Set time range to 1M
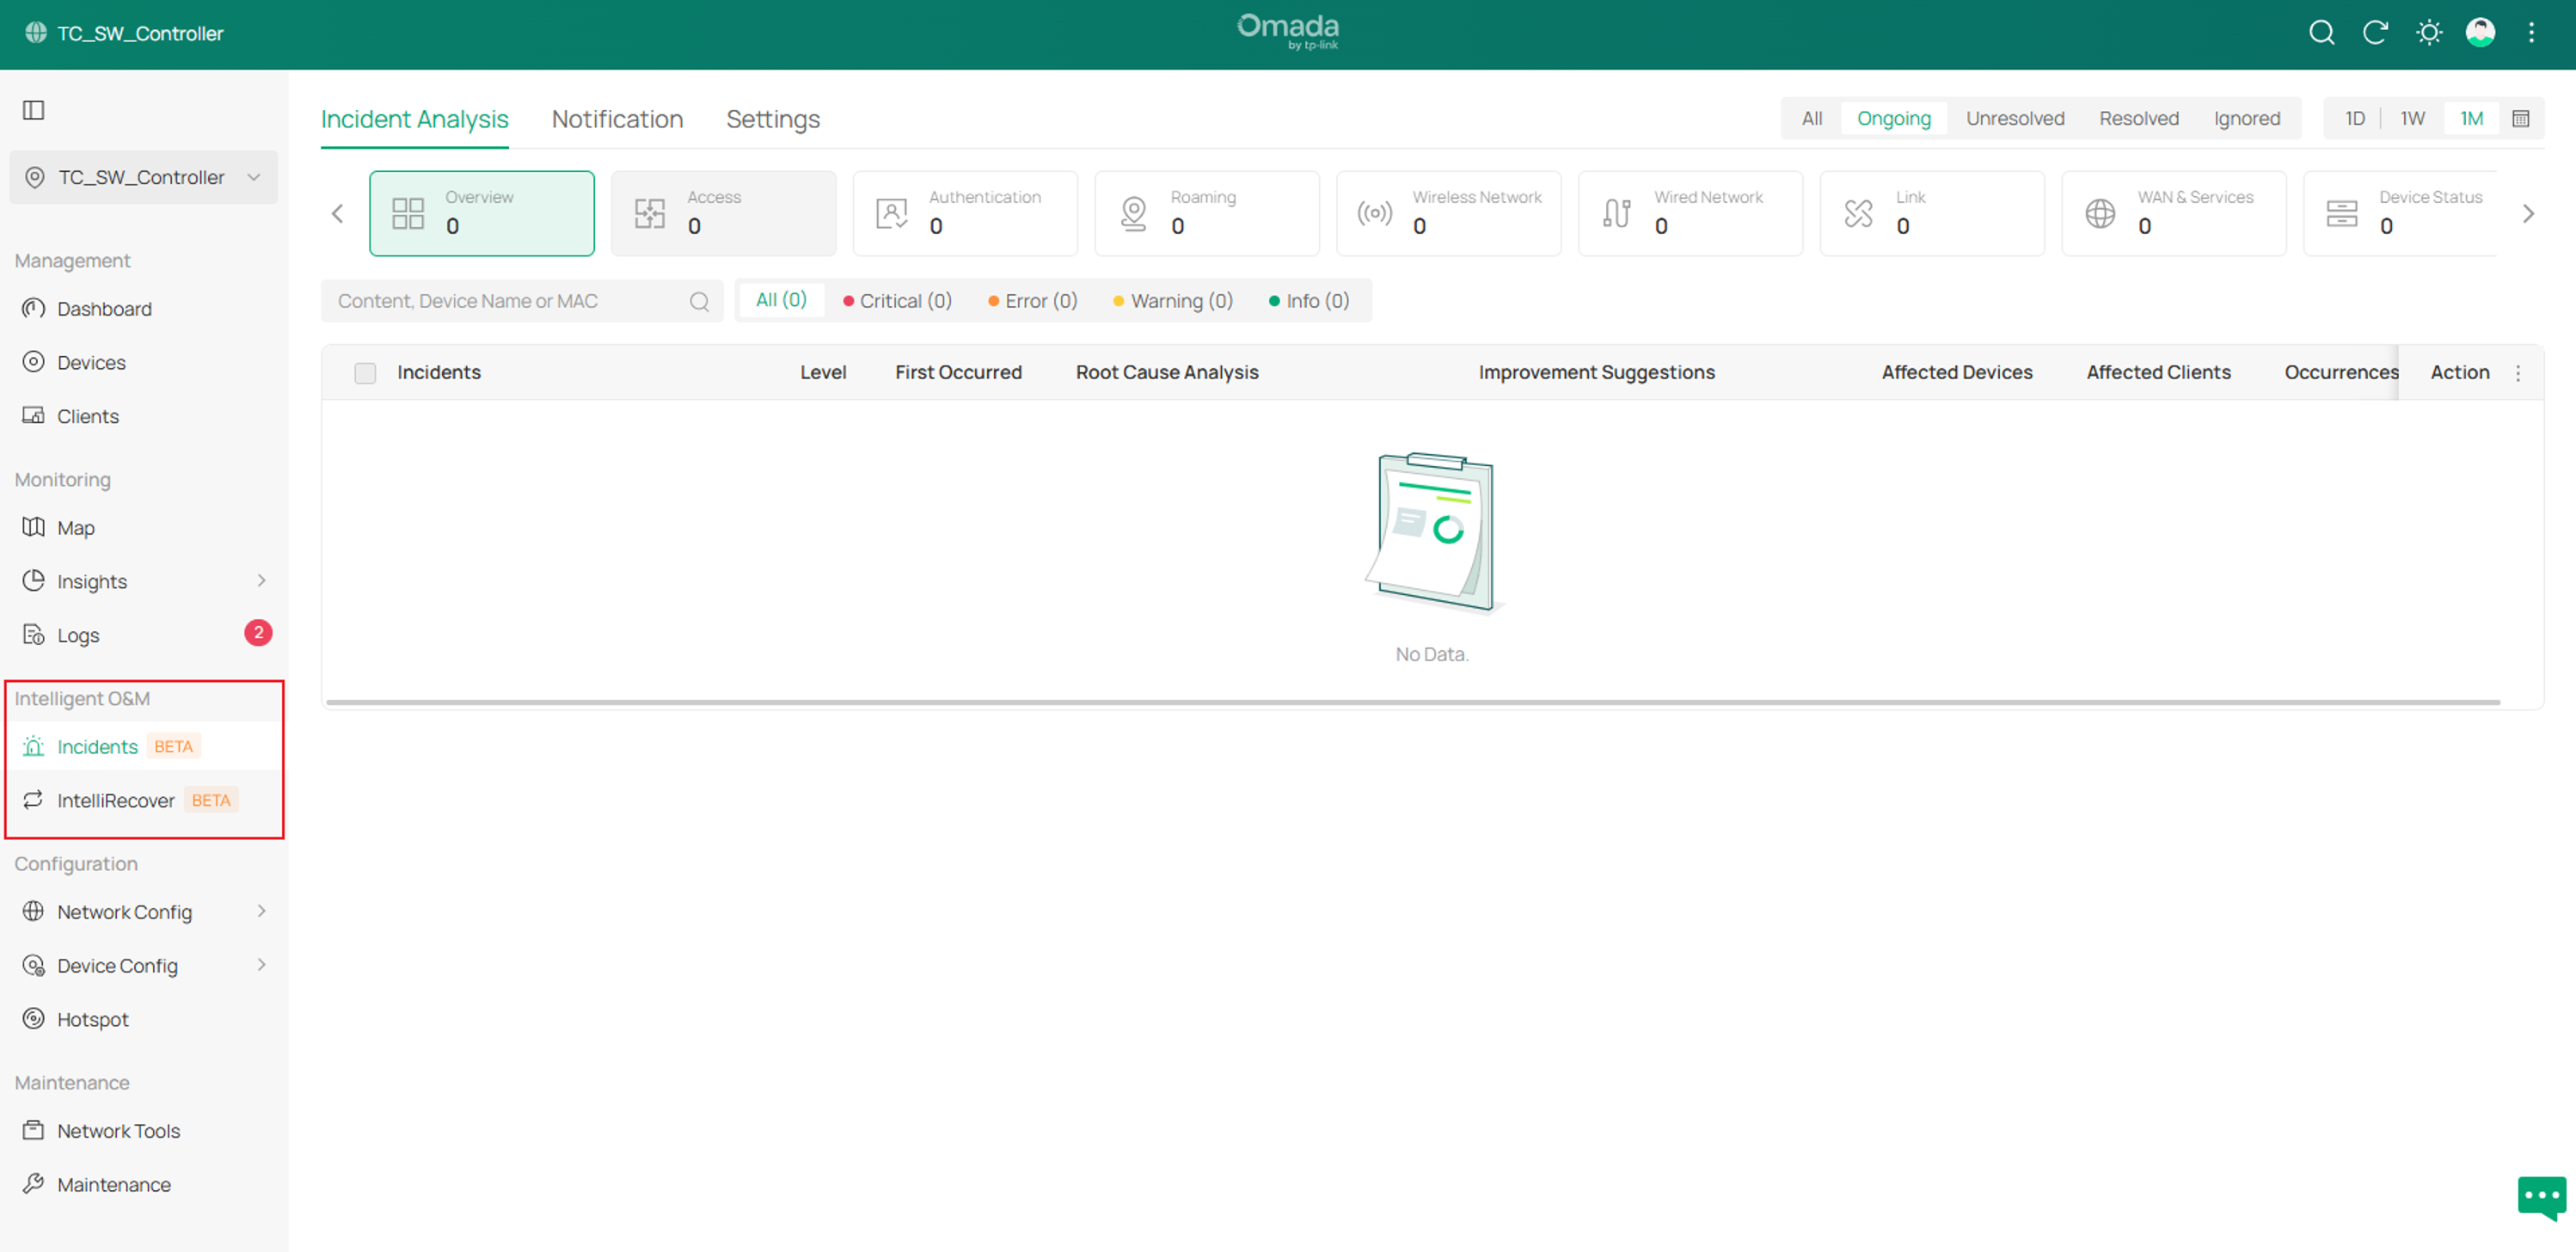Image resolution: width=2576 pixels, height=1252 pixels. 2471,119
